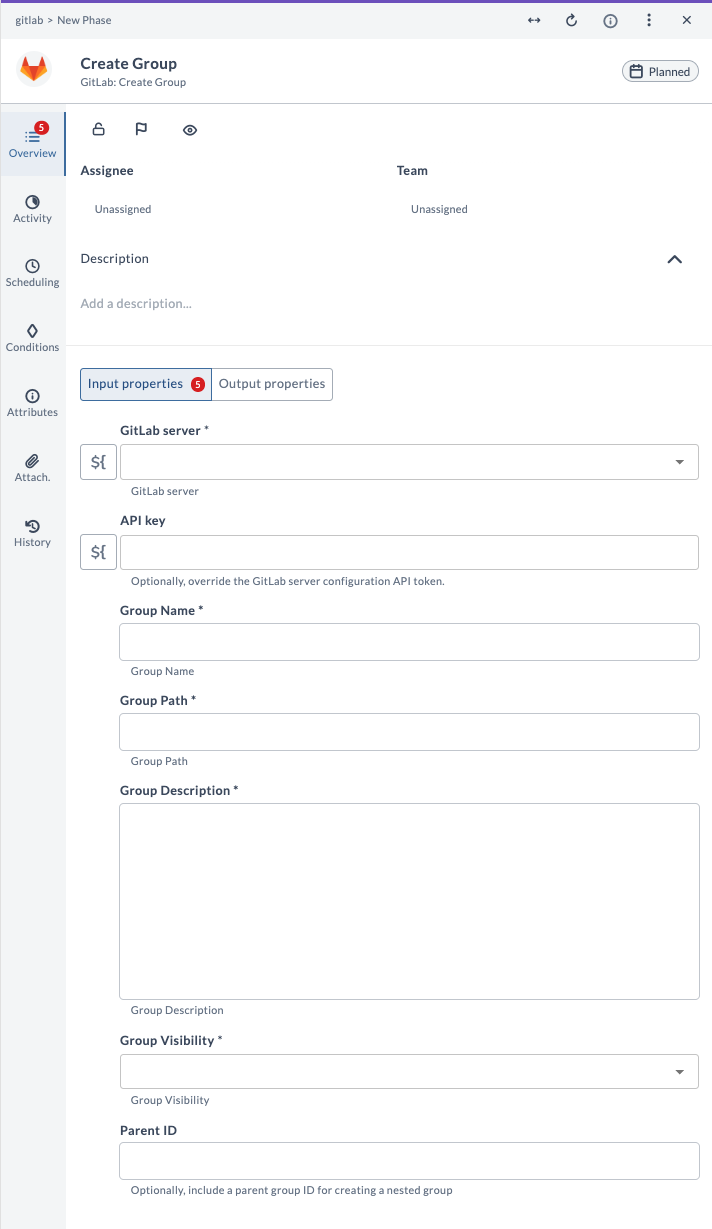Image resolution: width=712 pixels, height=1229 pixels.
Task: Toggle the lock icon
Action: (x=98, y=129)
